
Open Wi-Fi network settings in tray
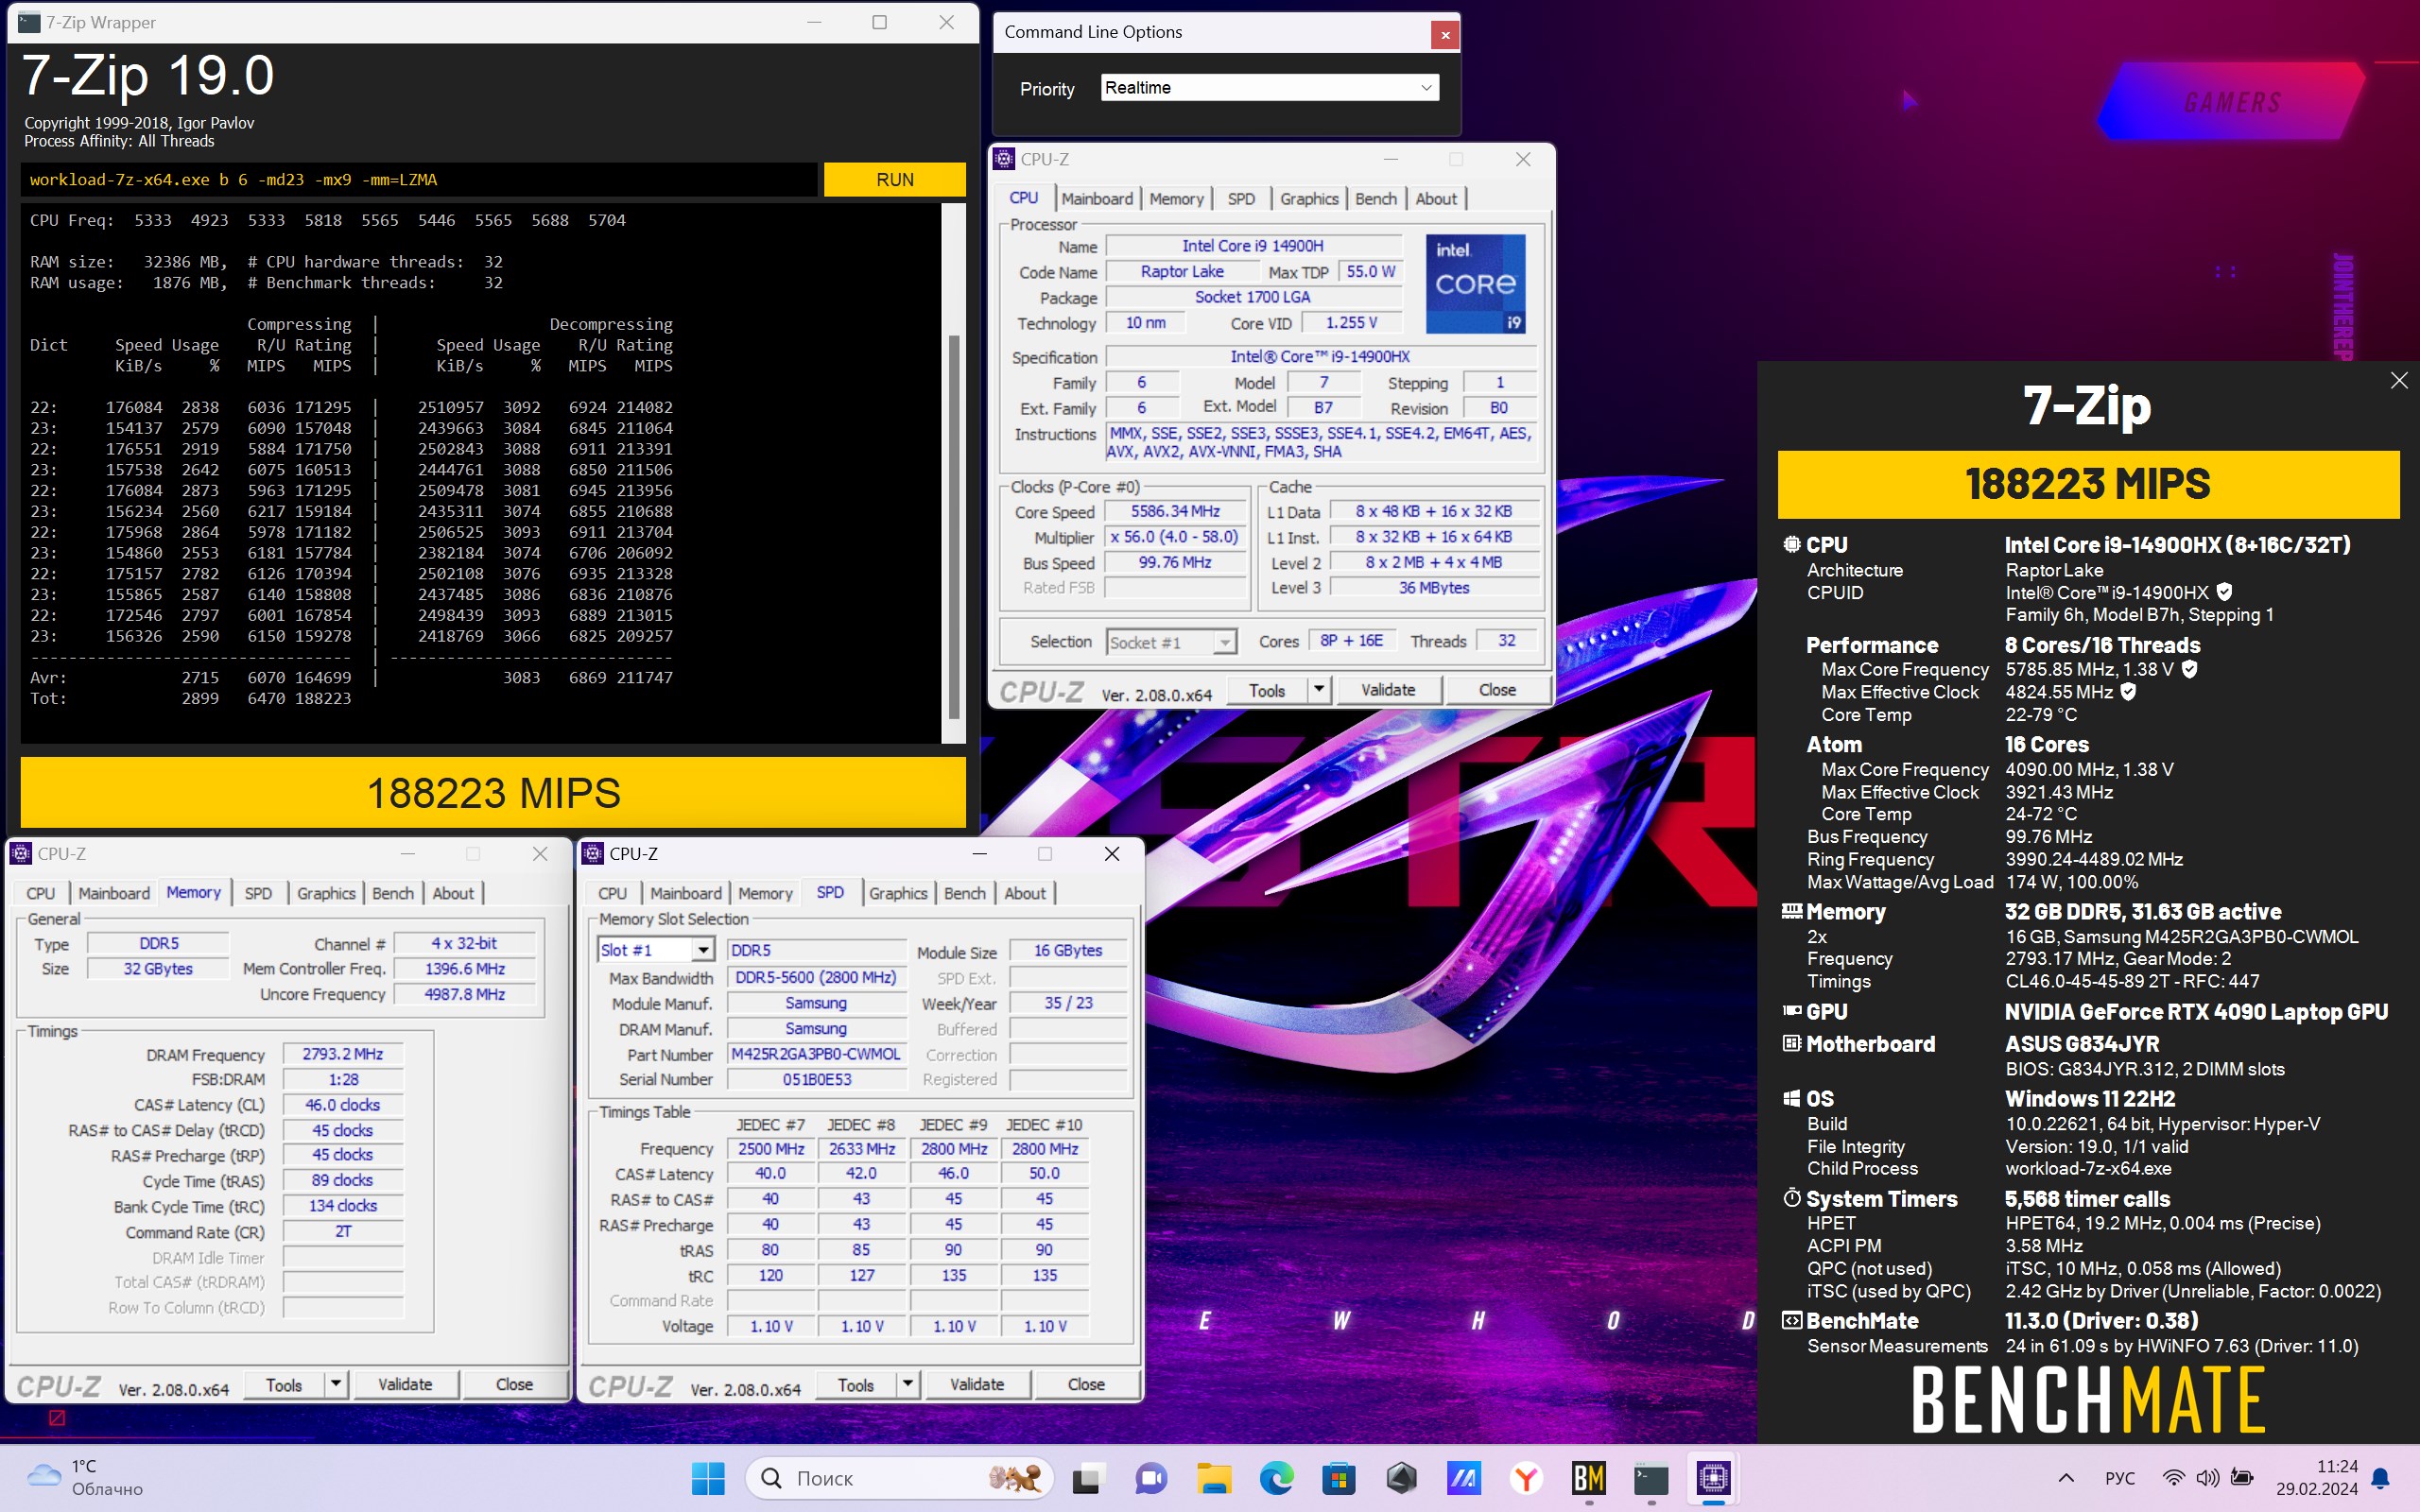(x=2173, y=1478)
